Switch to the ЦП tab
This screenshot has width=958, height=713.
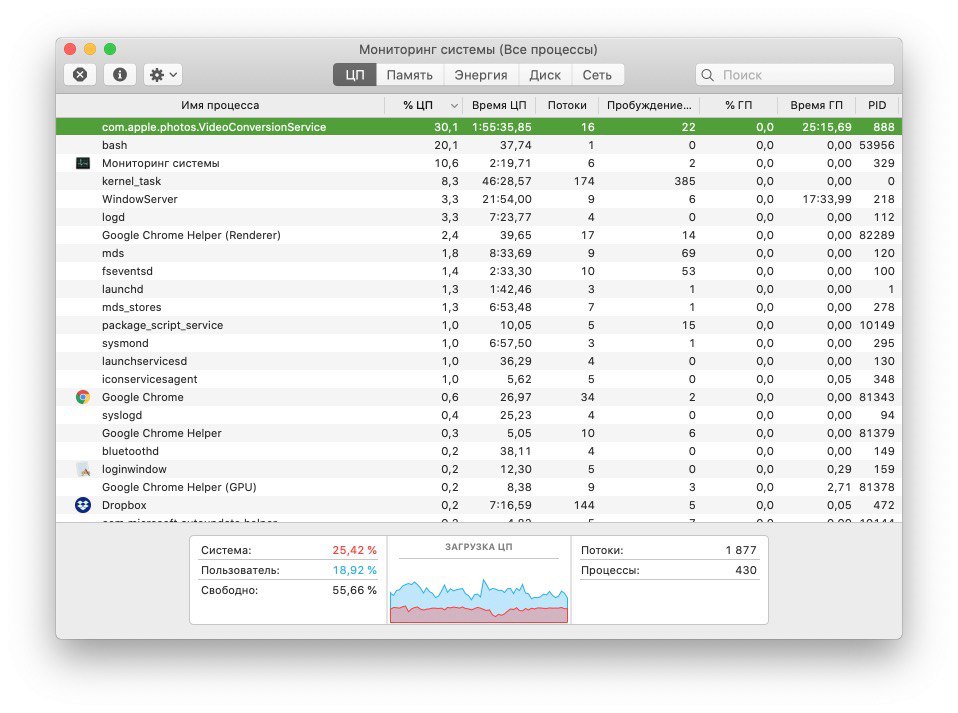point(354,75)
